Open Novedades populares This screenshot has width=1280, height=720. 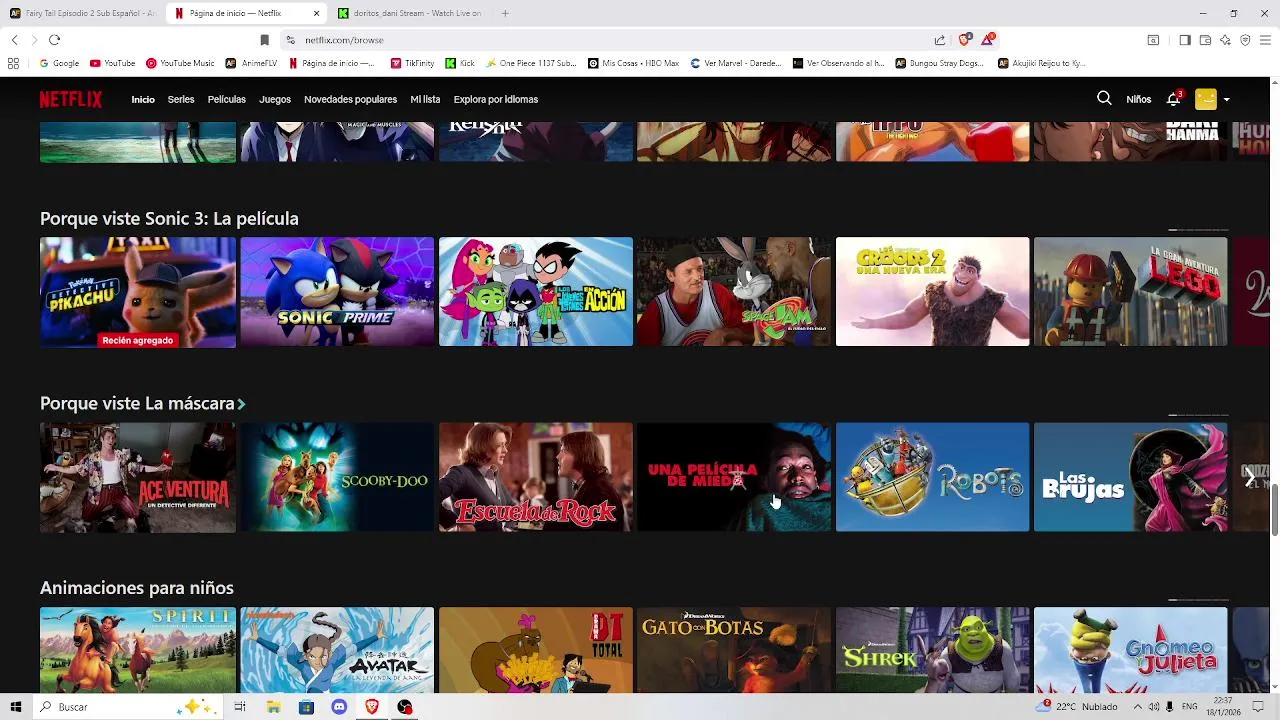point(350,99)
